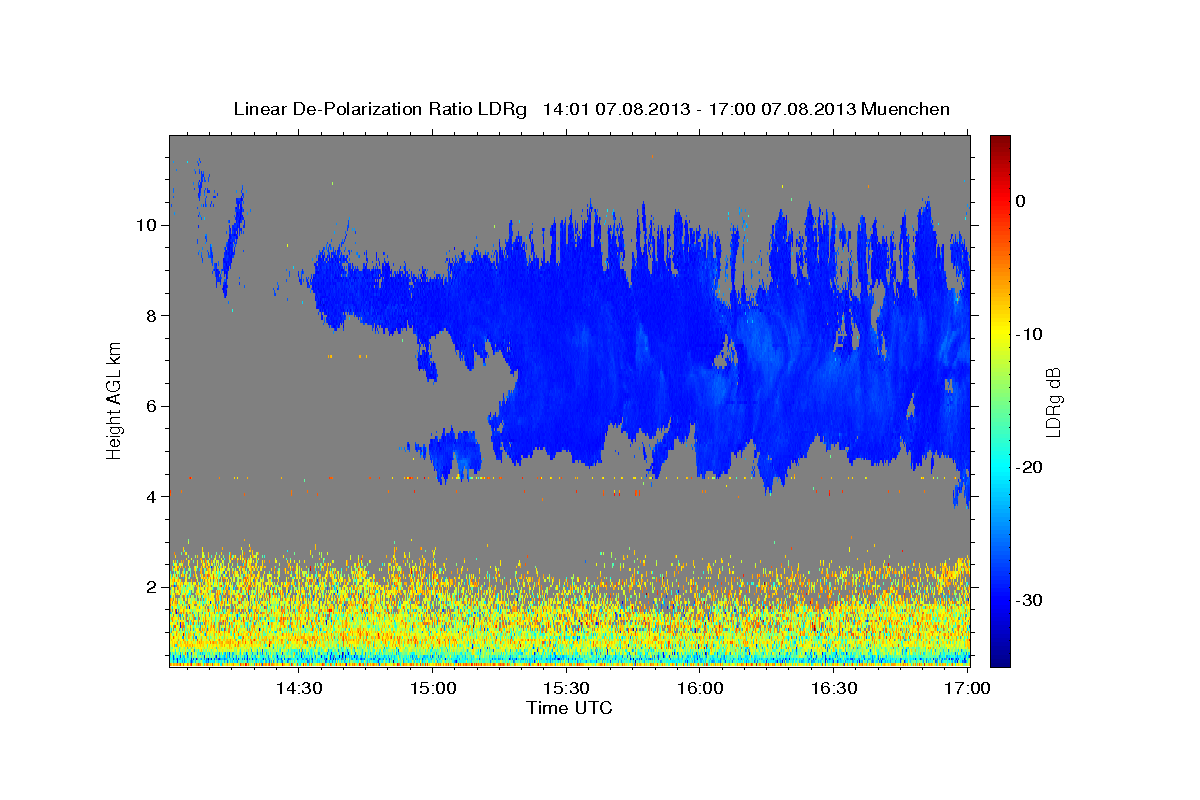Click the height axis value '10'
The image size is (1200, 800).
148,224
